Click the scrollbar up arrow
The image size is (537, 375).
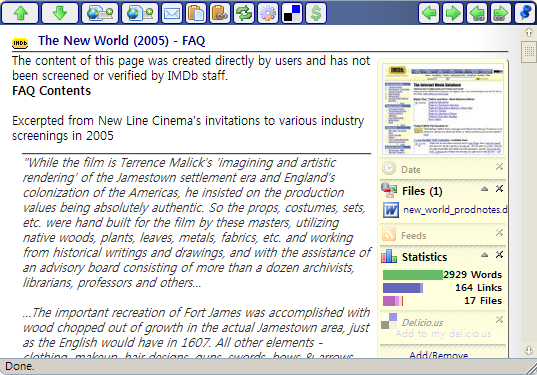click(529, 33)
